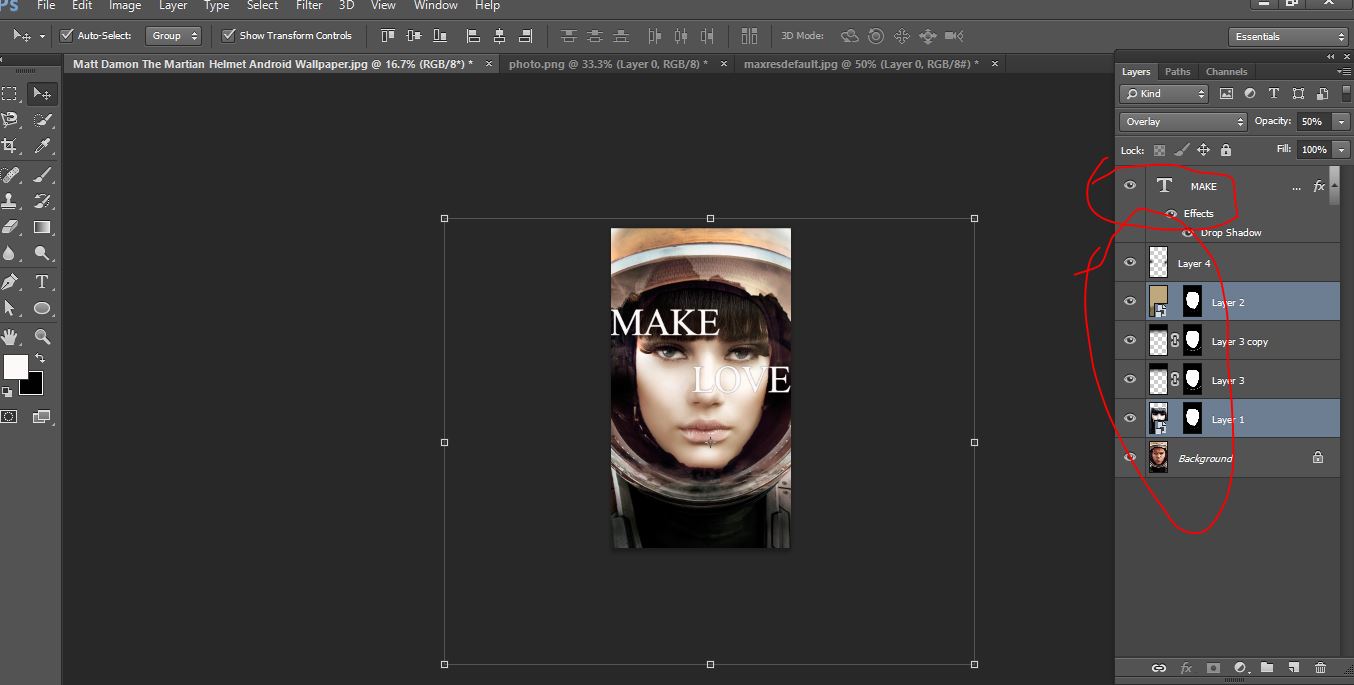The height and width of the screenshot is (685, 1354).
Task: Choose the Gradient tool
Action: tap(42, 227)
